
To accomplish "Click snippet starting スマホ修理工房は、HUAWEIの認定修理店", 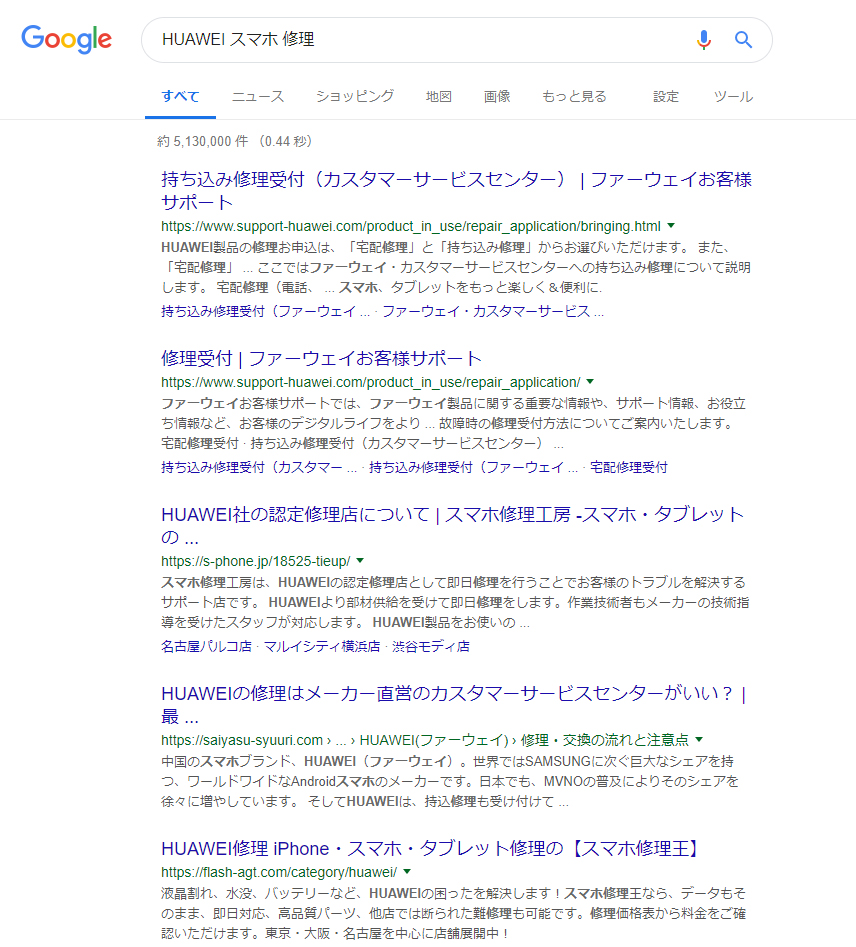I will 455,602.
